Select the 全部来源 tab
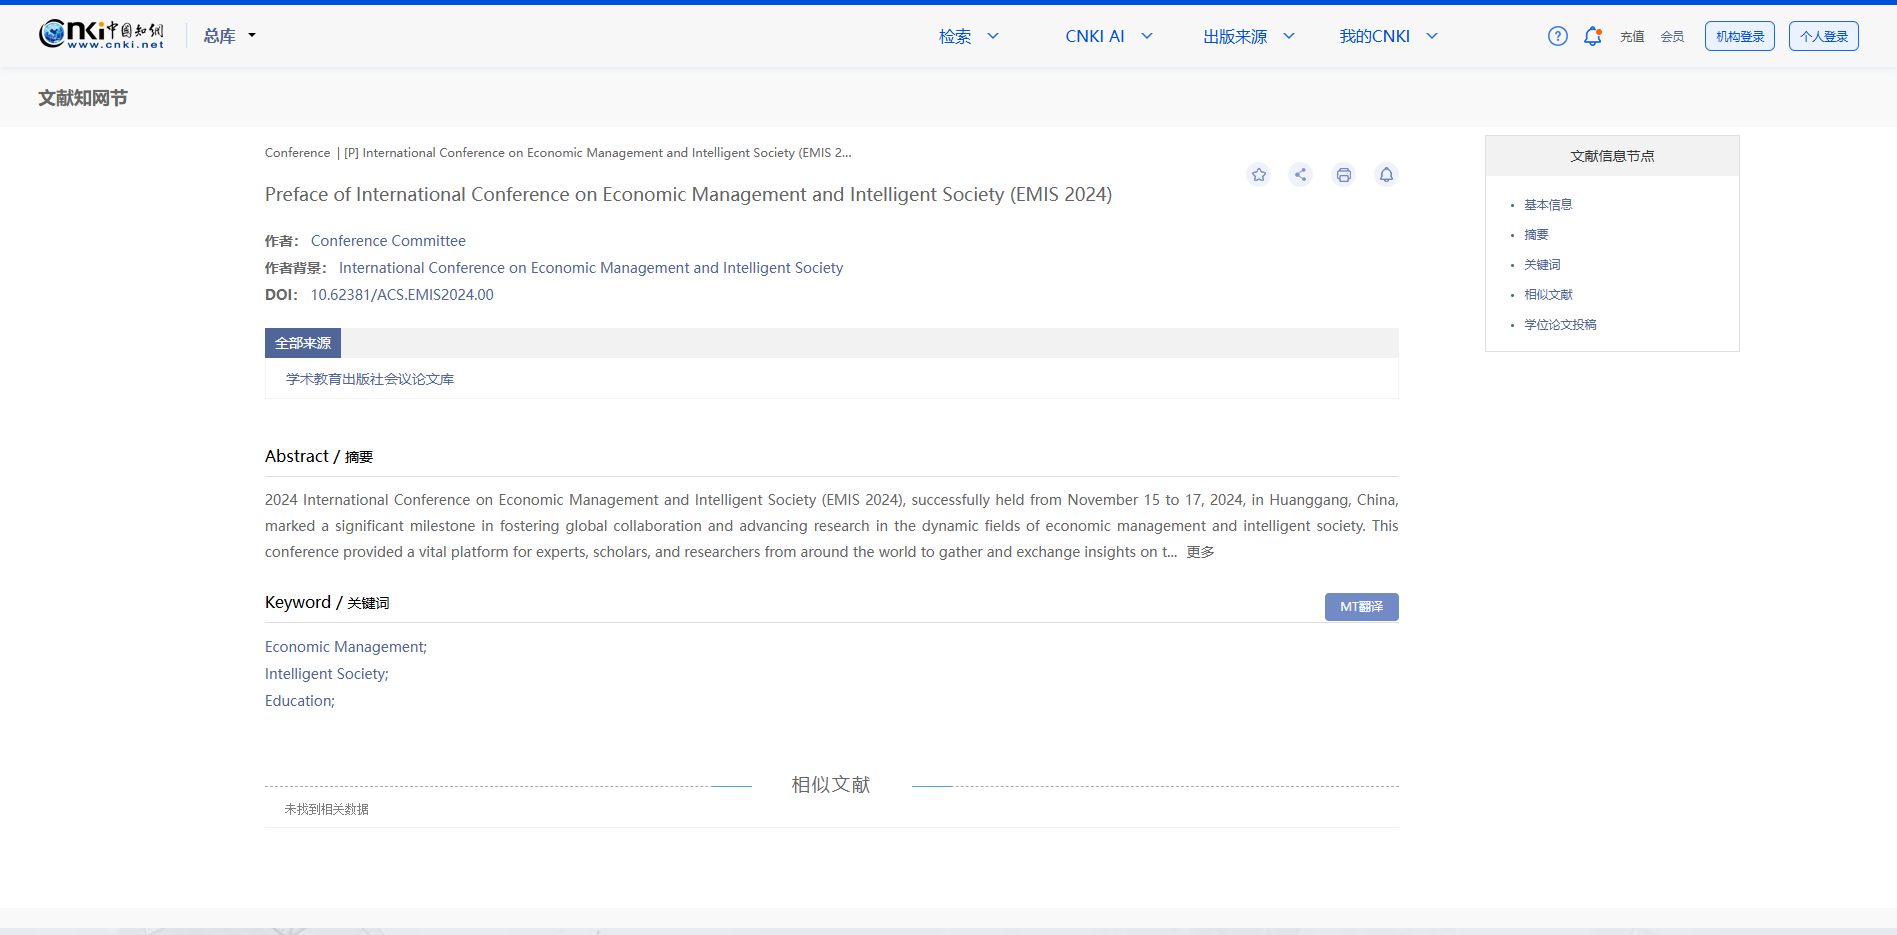Screen dimensions: 1897x935 303,343
